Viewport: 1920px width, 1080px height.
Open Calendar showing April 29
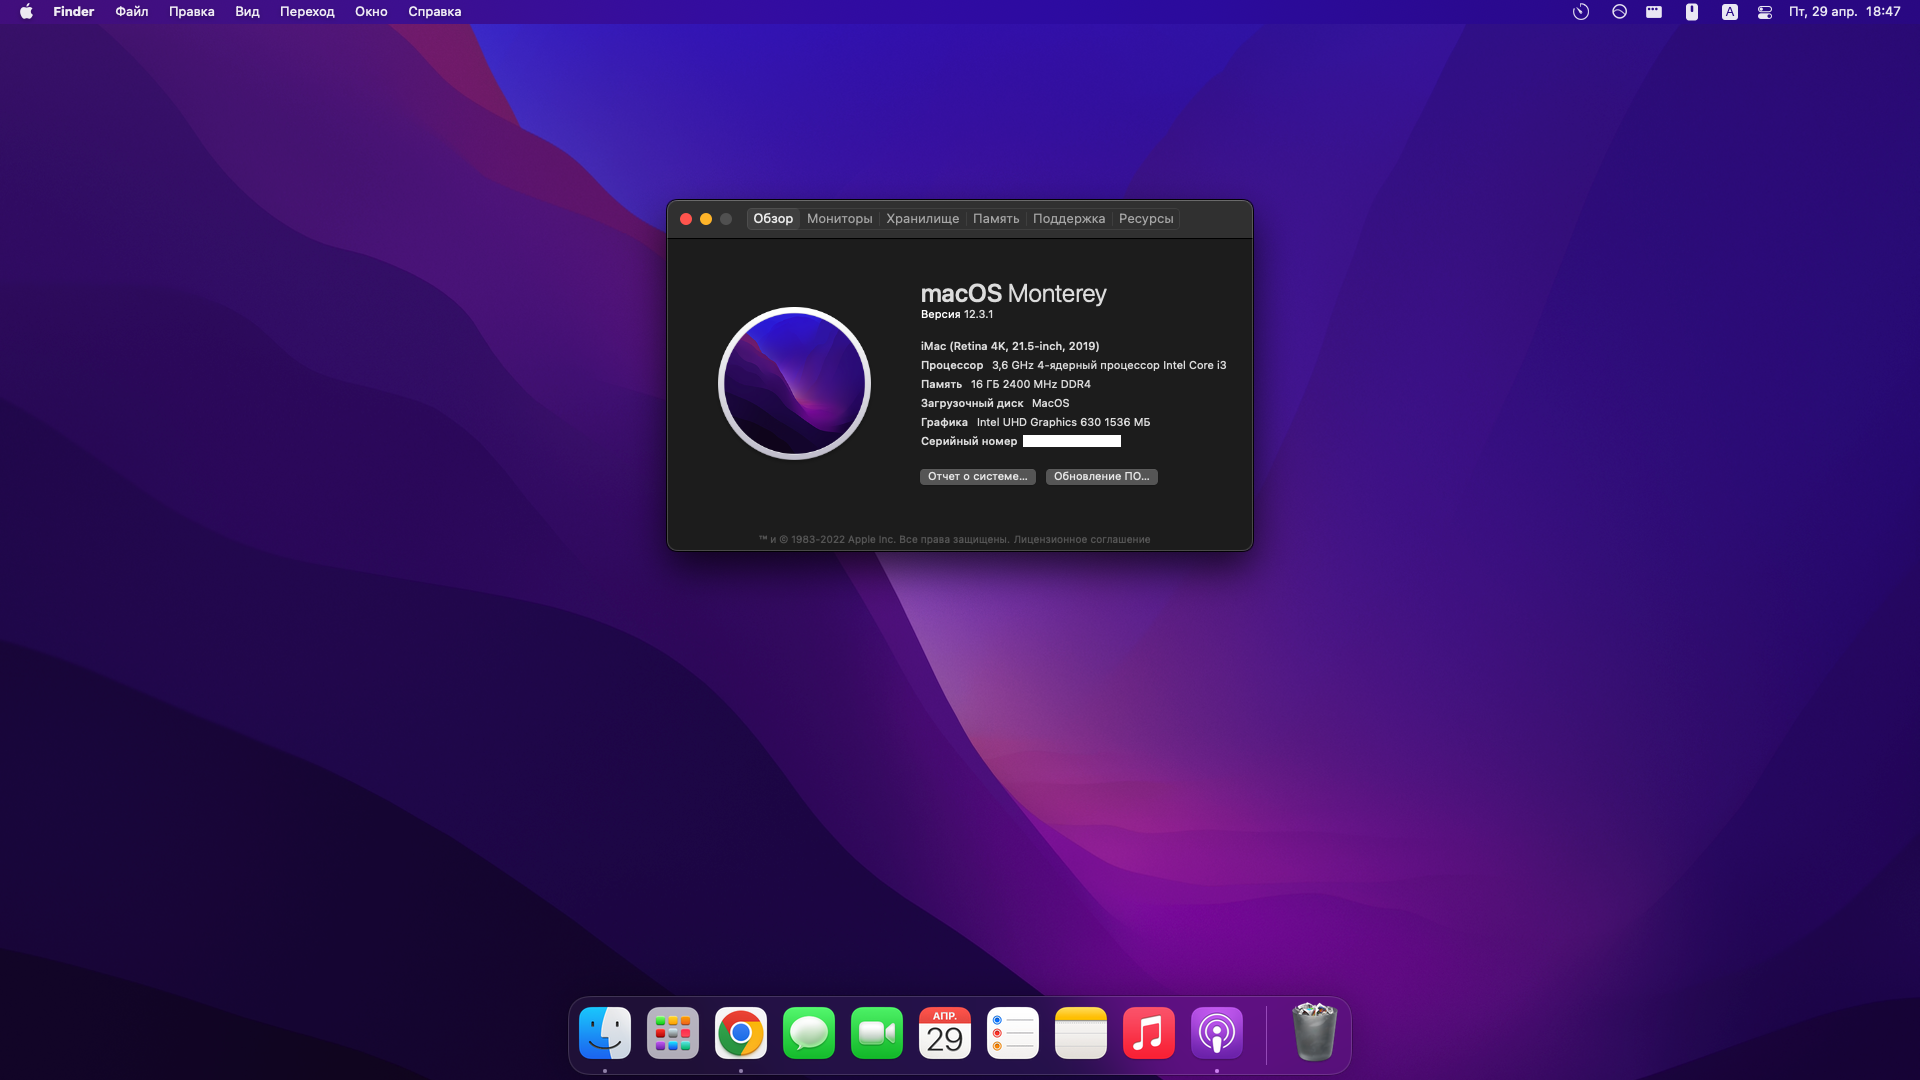(945, 1033)
